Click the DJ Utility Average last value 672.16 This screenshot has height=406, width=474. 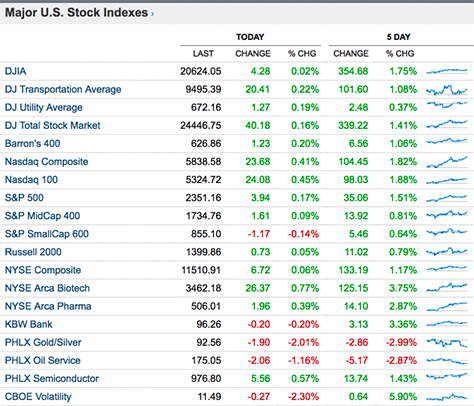[206, 107]
